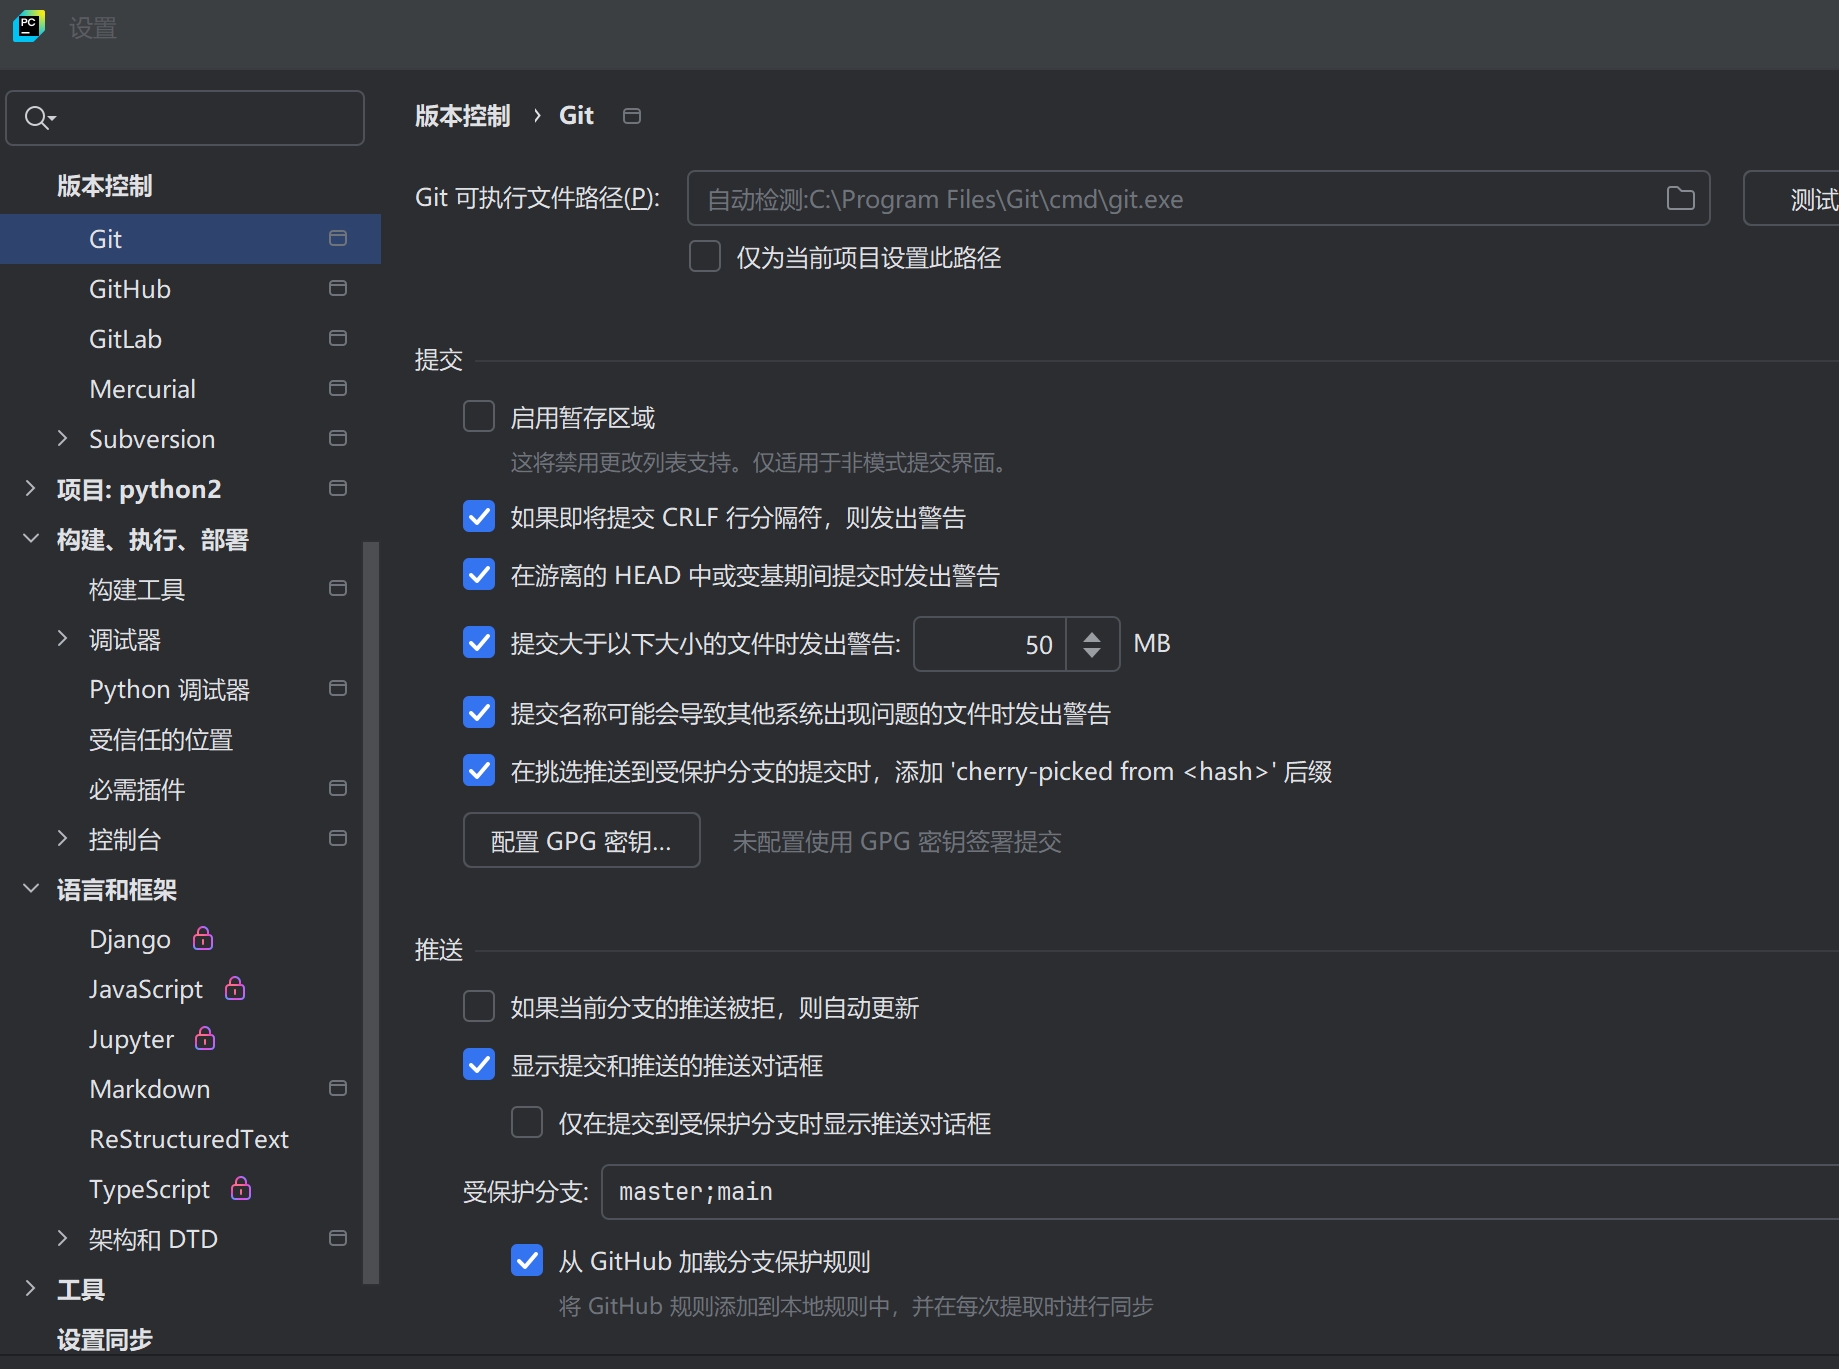Click the 配置 GPG 密钥... button
Image resolution: width=1839 pixels, height=1369 pixels.
click(x=581, y=840)
